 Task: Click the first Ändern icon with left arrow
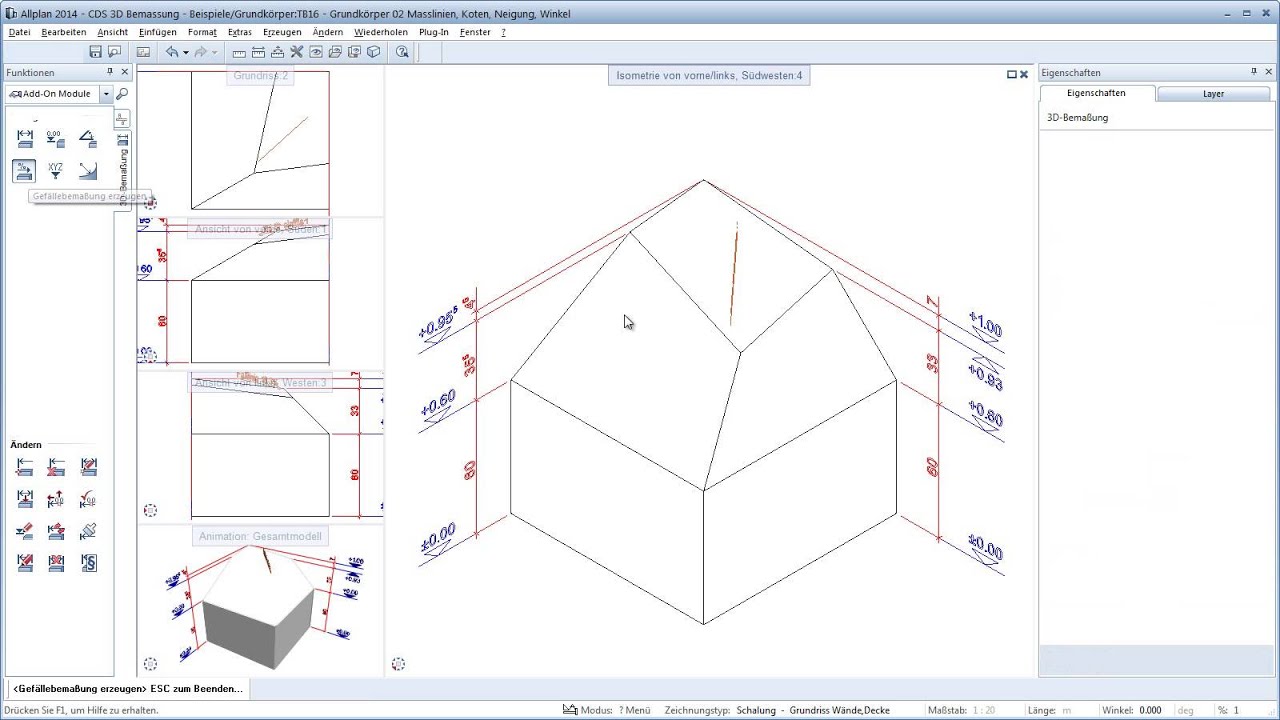[25, 467]
